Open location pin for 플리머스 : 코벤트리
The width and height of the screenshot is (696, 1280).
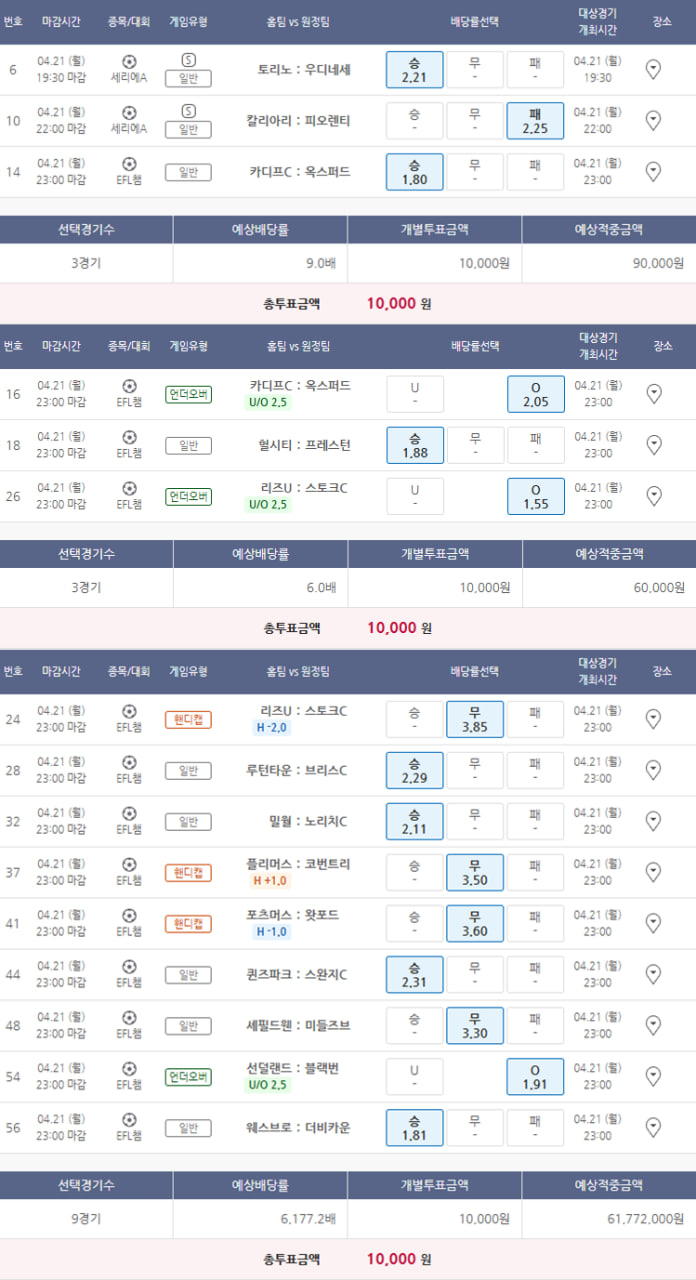click(653, 872)
